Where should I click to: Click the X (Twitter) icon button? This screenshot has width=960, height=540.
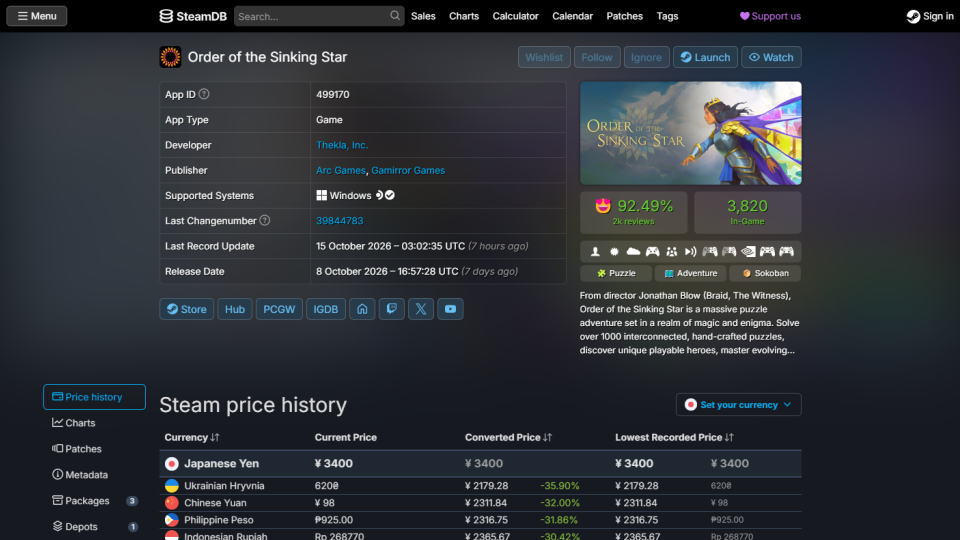click(421, 309)
